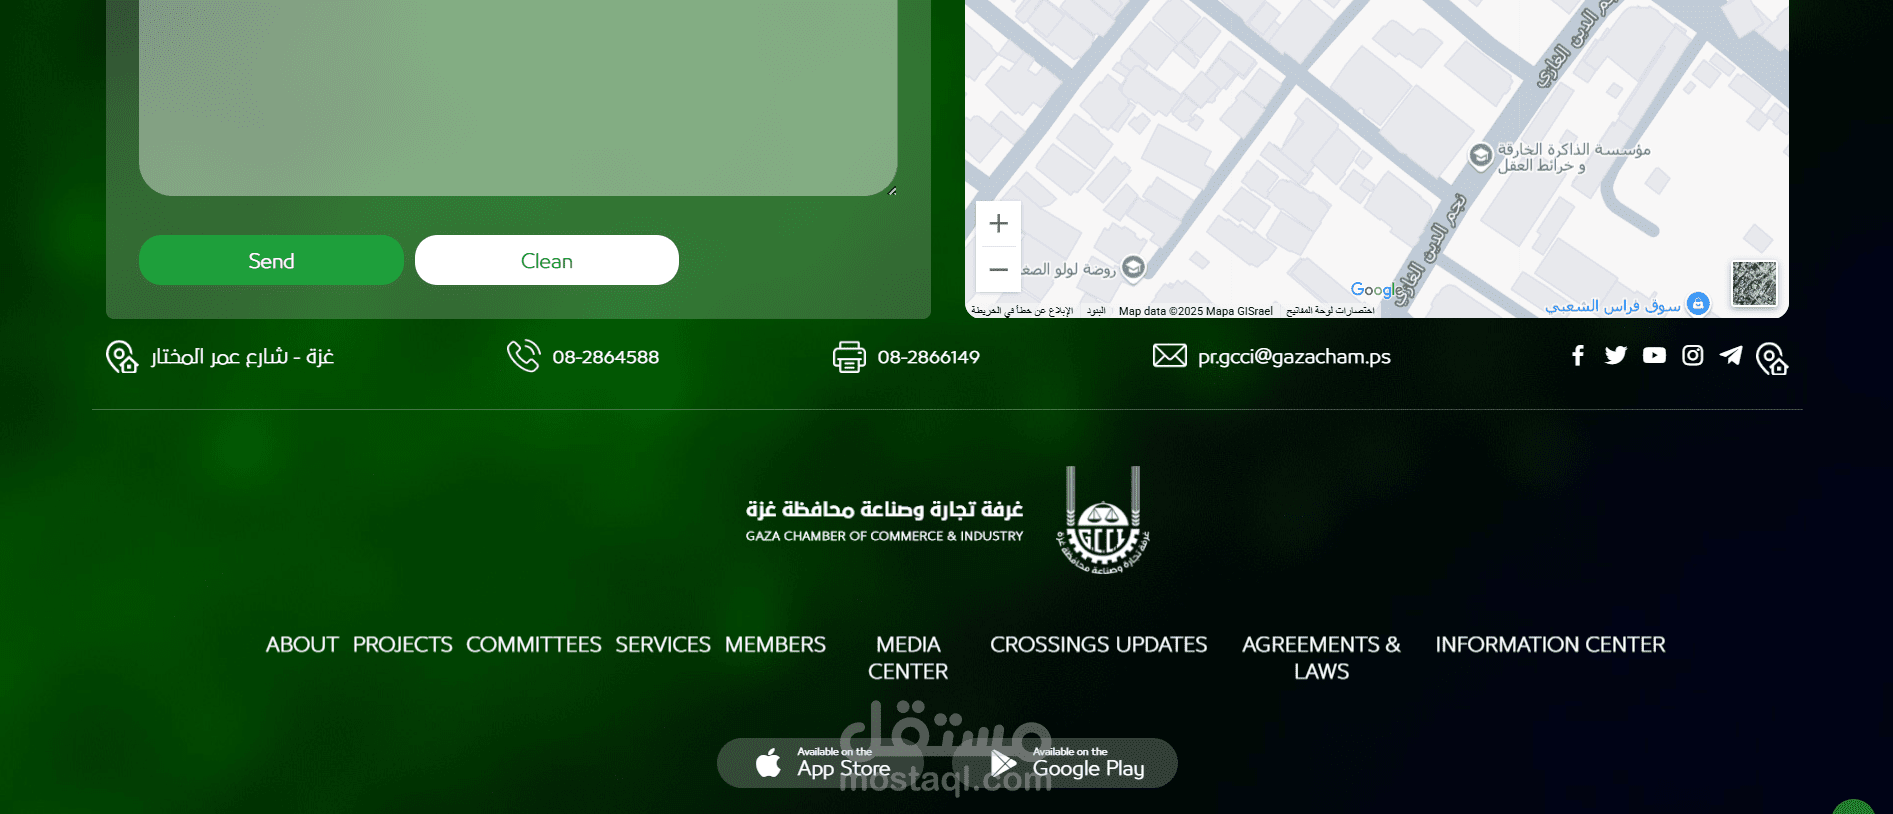This screenshot has height=814, width=1893.
Task: Click the fax printer icon
Action: [849, 357]
